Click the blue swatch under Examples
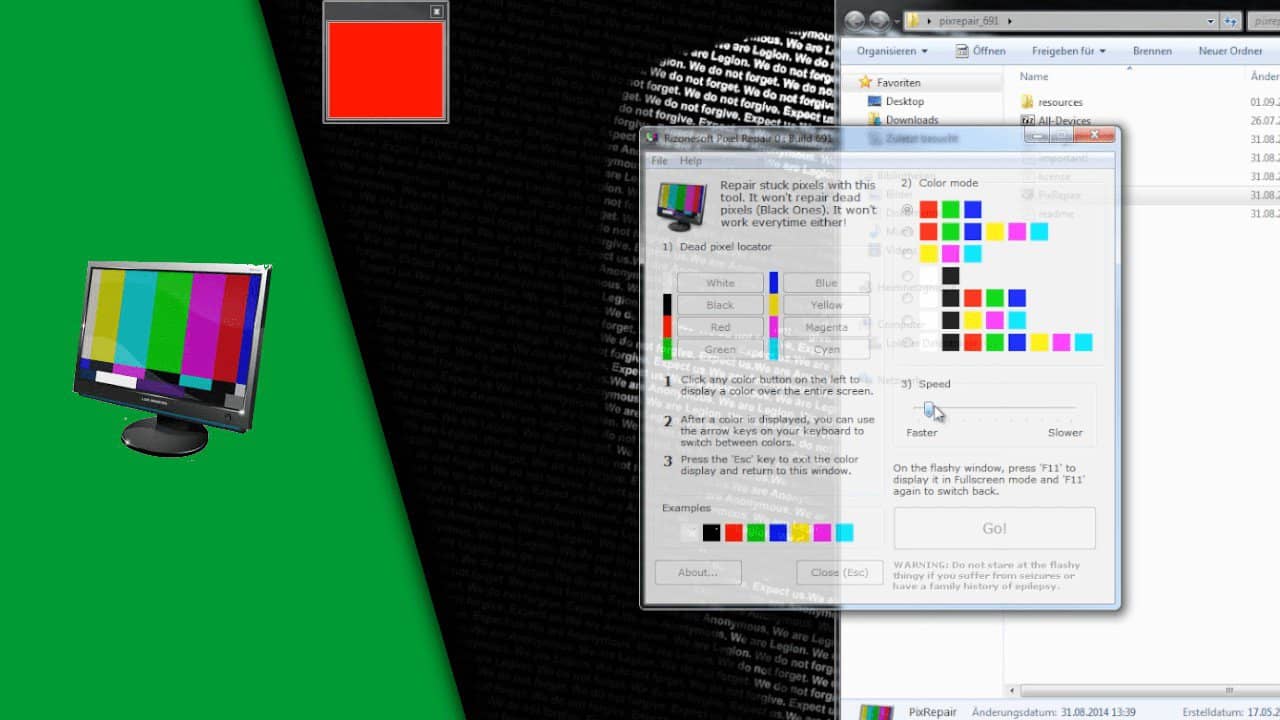This screenshot has width=1280, height=720. click(778, 533)
